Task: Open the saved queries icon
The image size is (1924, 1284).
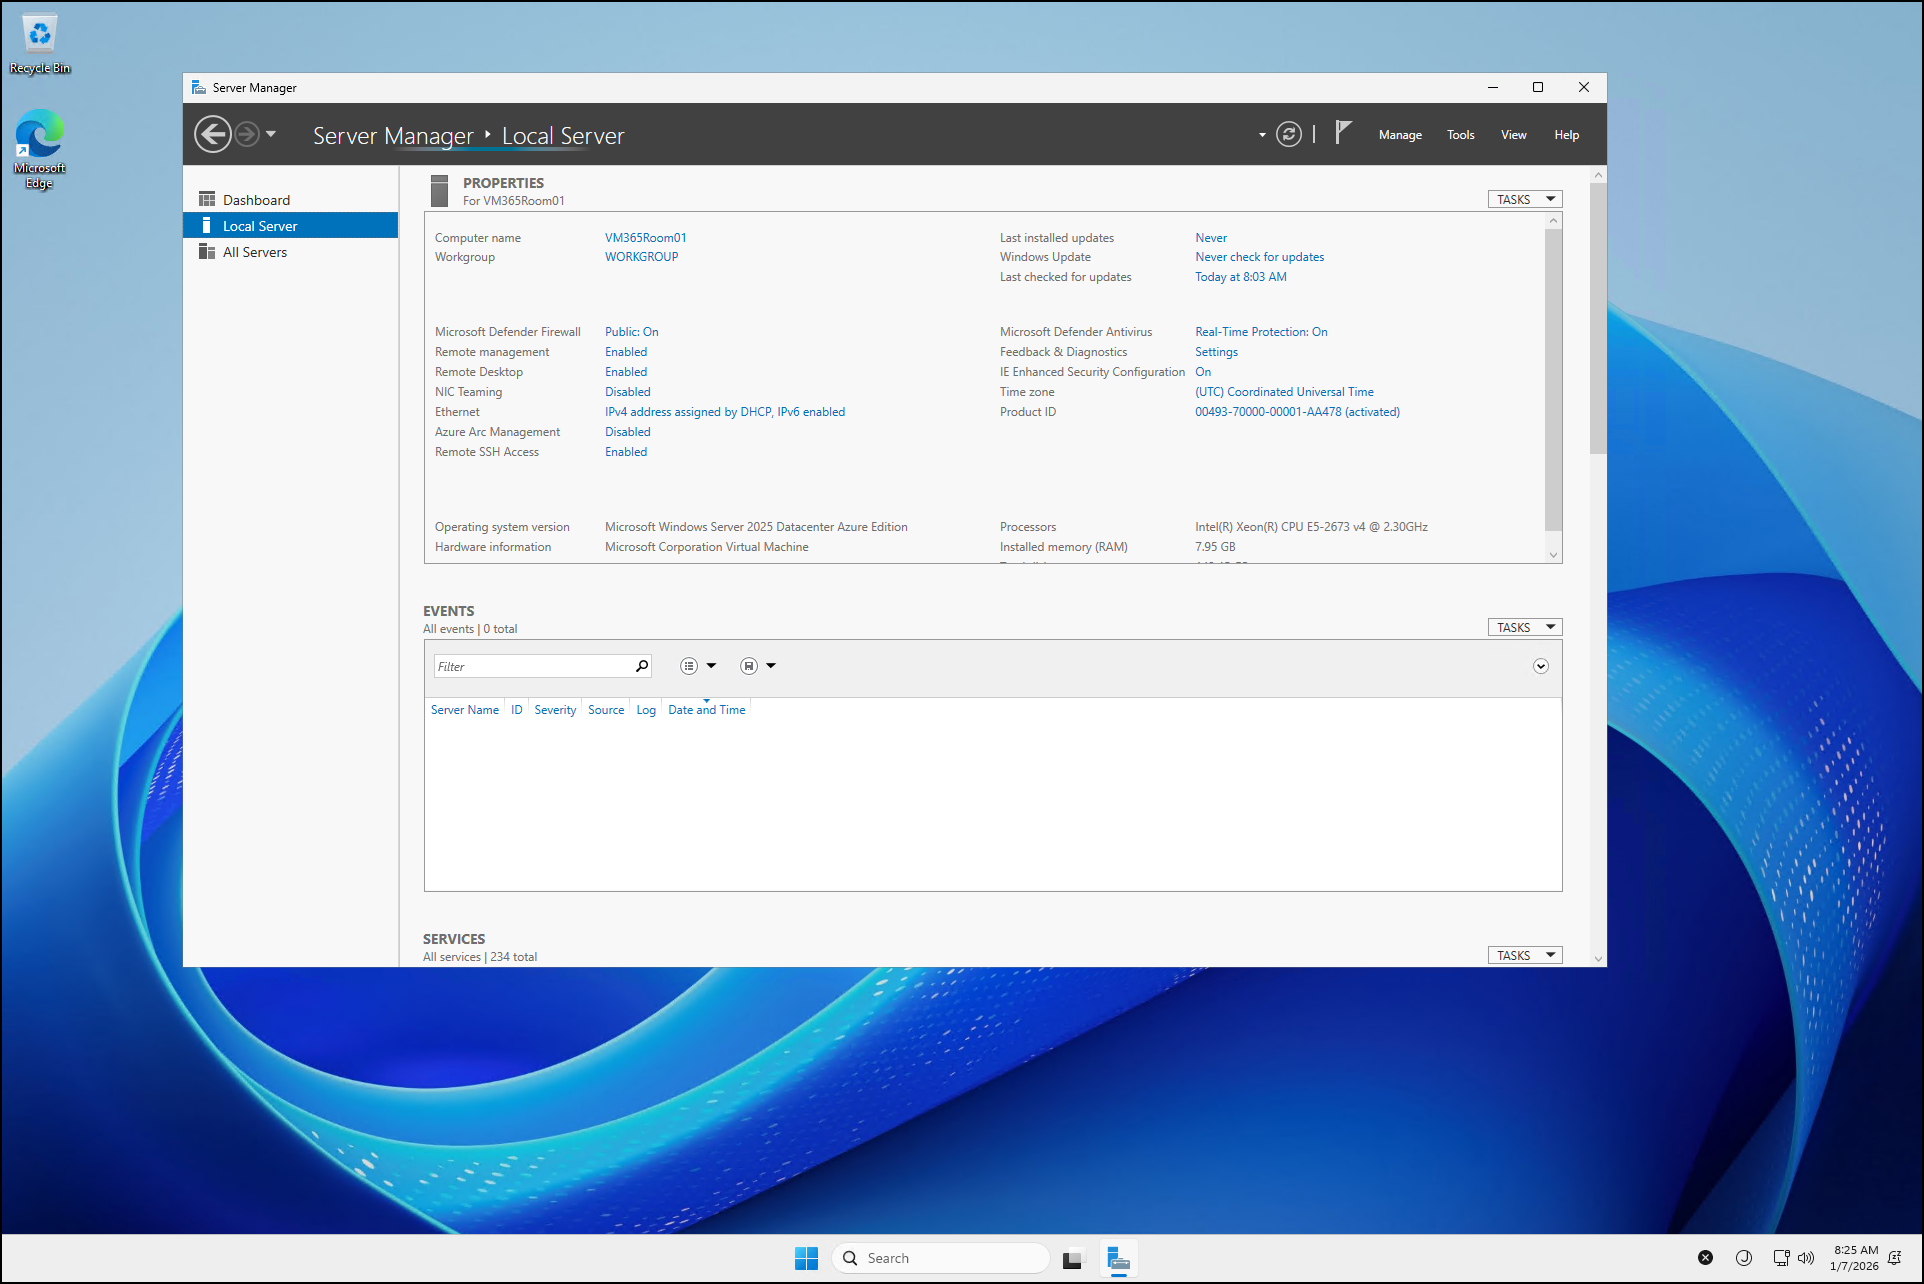Action: pyautogui.click(x=749, y=666)
